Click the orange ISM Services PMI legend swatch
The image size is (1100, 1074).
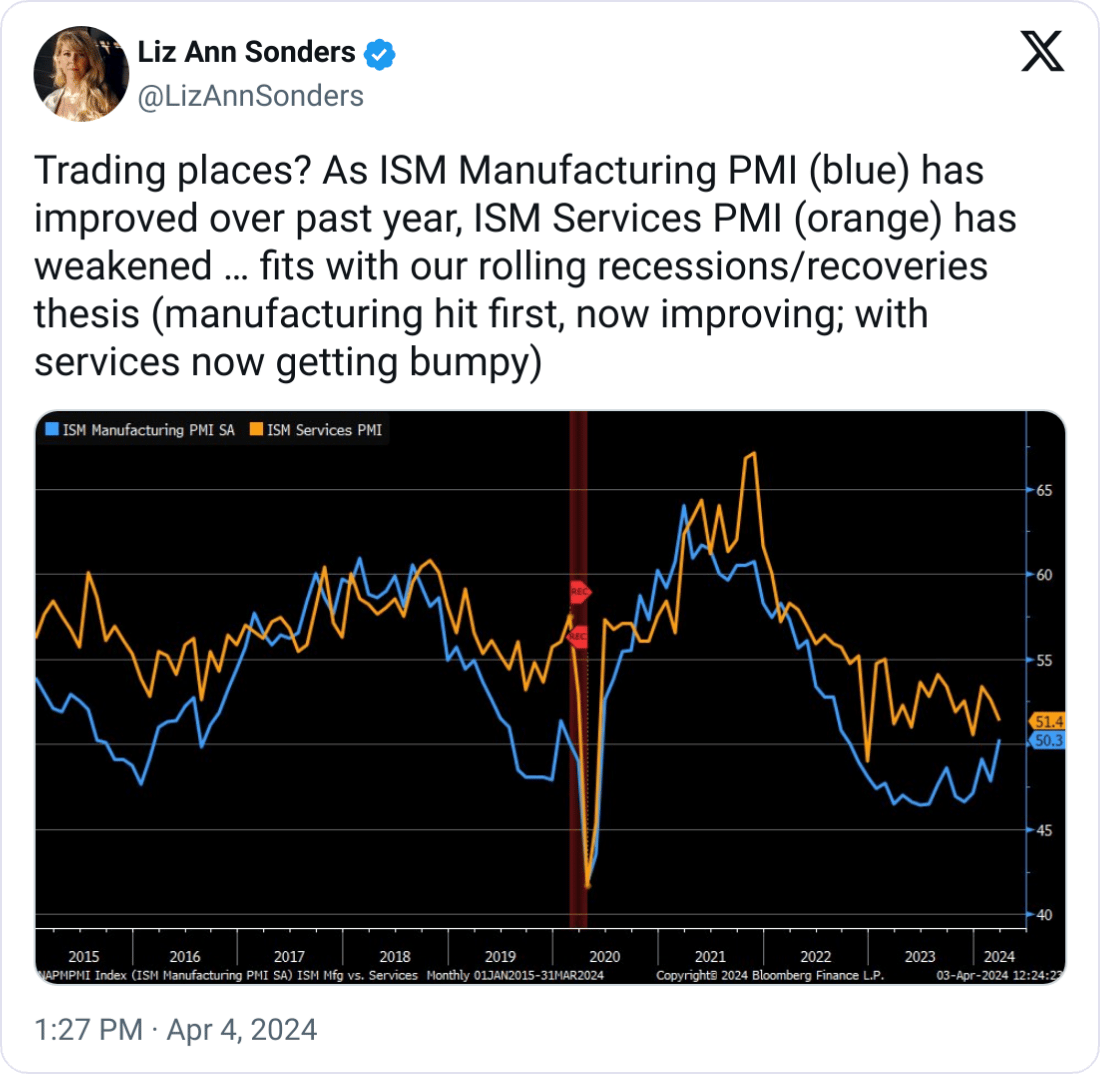click(256, 429)
